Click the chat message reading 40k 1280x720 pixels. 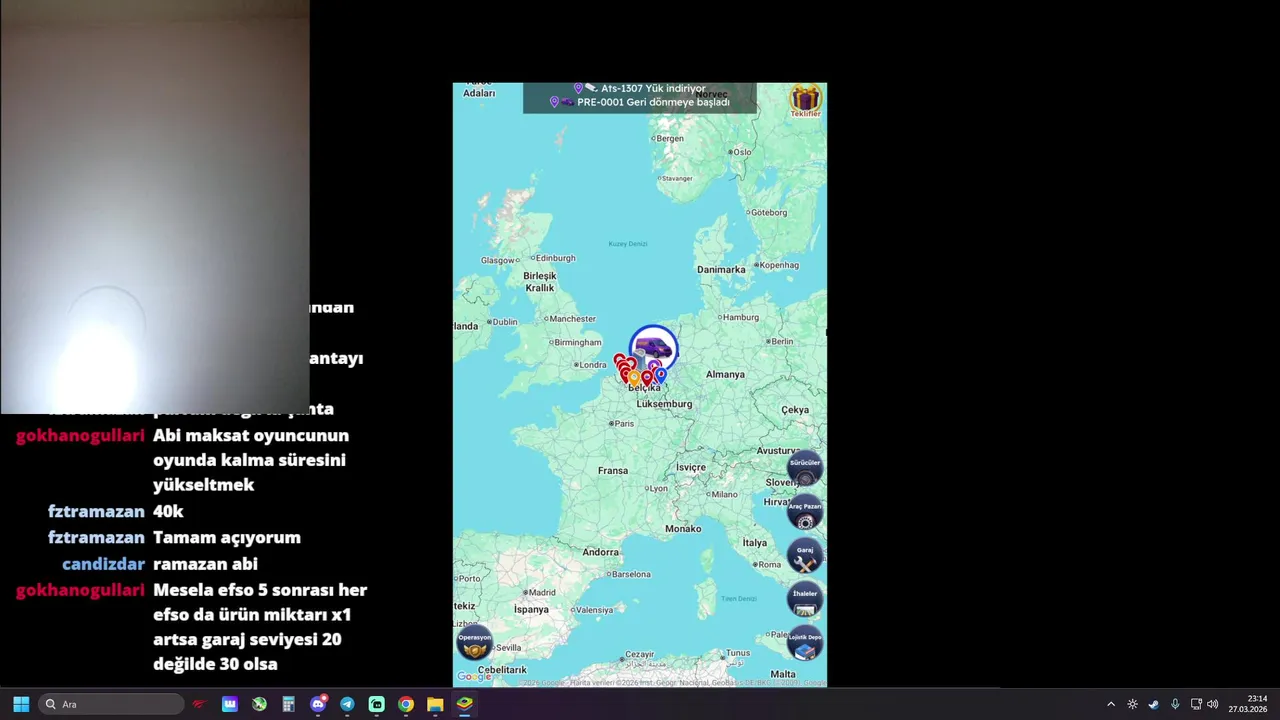pos(168,511)
